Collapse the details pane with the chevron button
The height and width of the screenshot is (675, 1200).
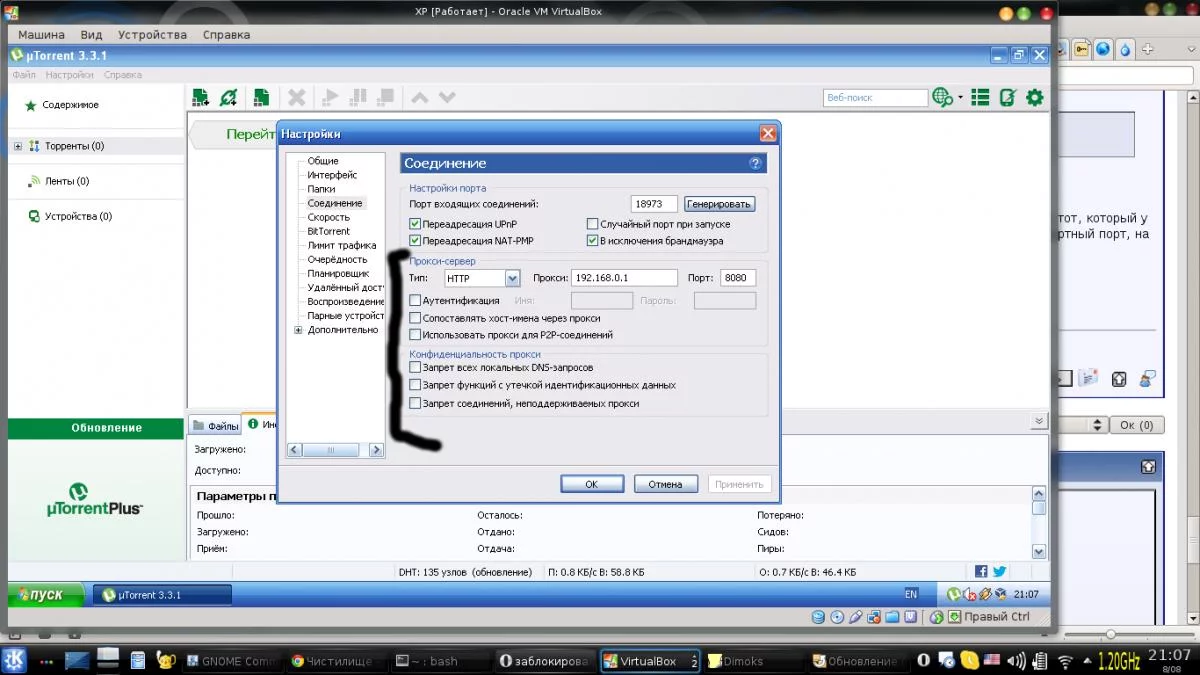click(x=1039, y=422)
